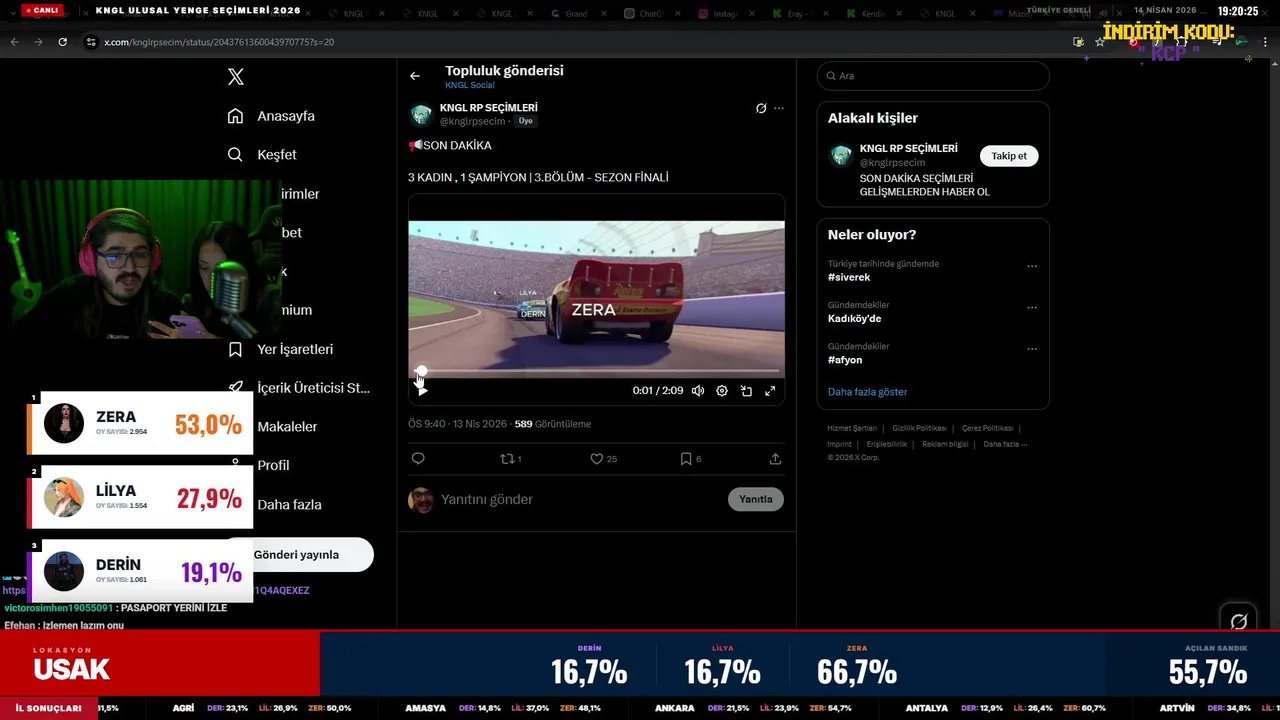Screen dimensions: 1280x720
Task: Expand the footer Daha fazla menu
Action: click(x=1004, y=444)
